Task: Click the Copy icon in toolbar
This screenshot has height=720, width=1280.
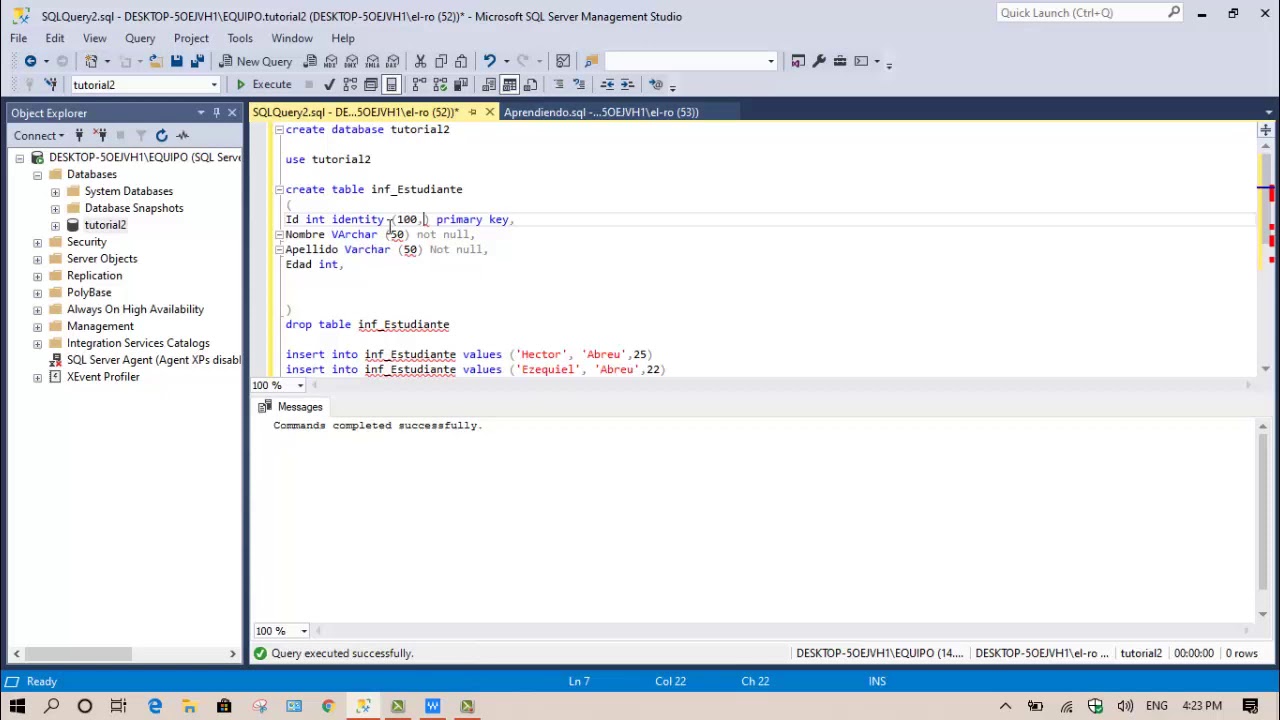Action: point(441,61)
